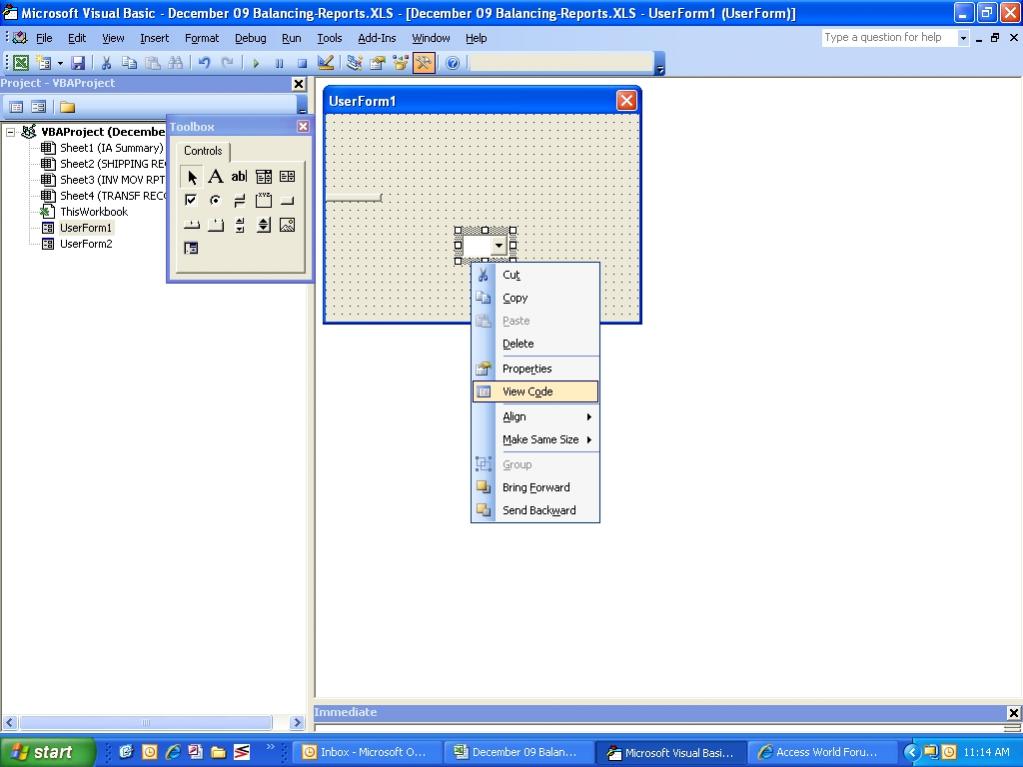Choose the Image control in Toolbox

pyautogui.click(x=287, y=225)
